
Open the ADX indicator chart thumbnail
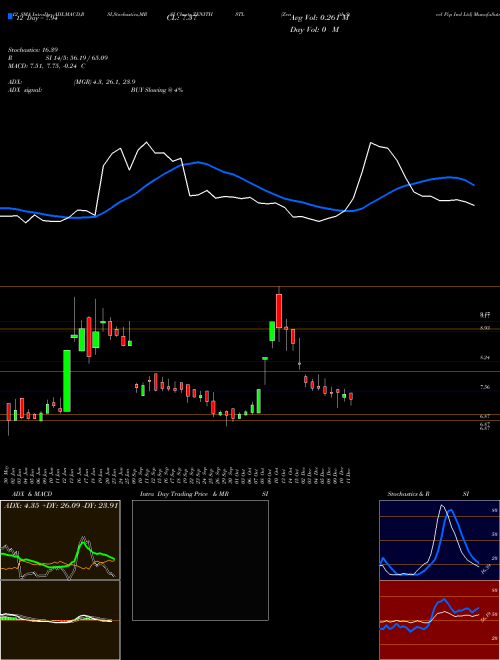click(x=60, y=540)
